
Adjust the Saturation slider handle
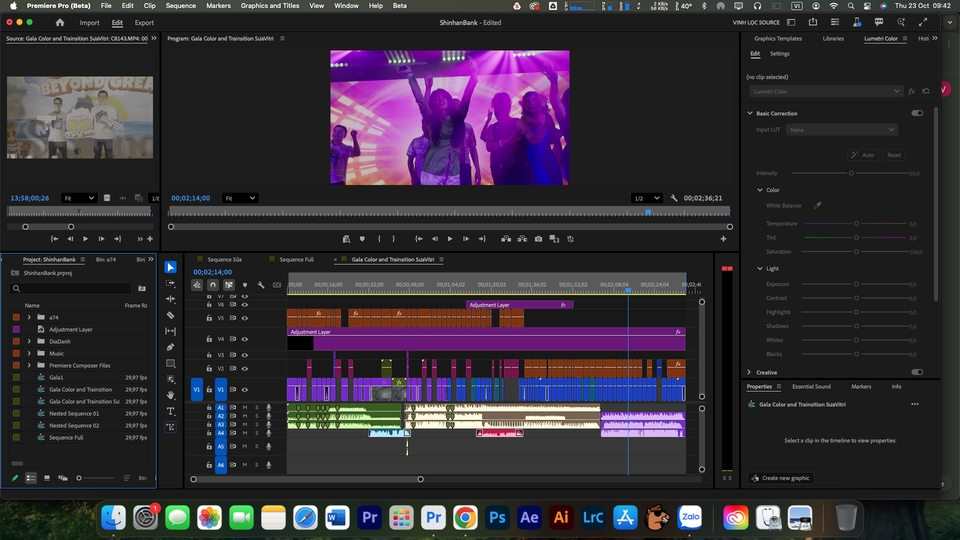857,251
